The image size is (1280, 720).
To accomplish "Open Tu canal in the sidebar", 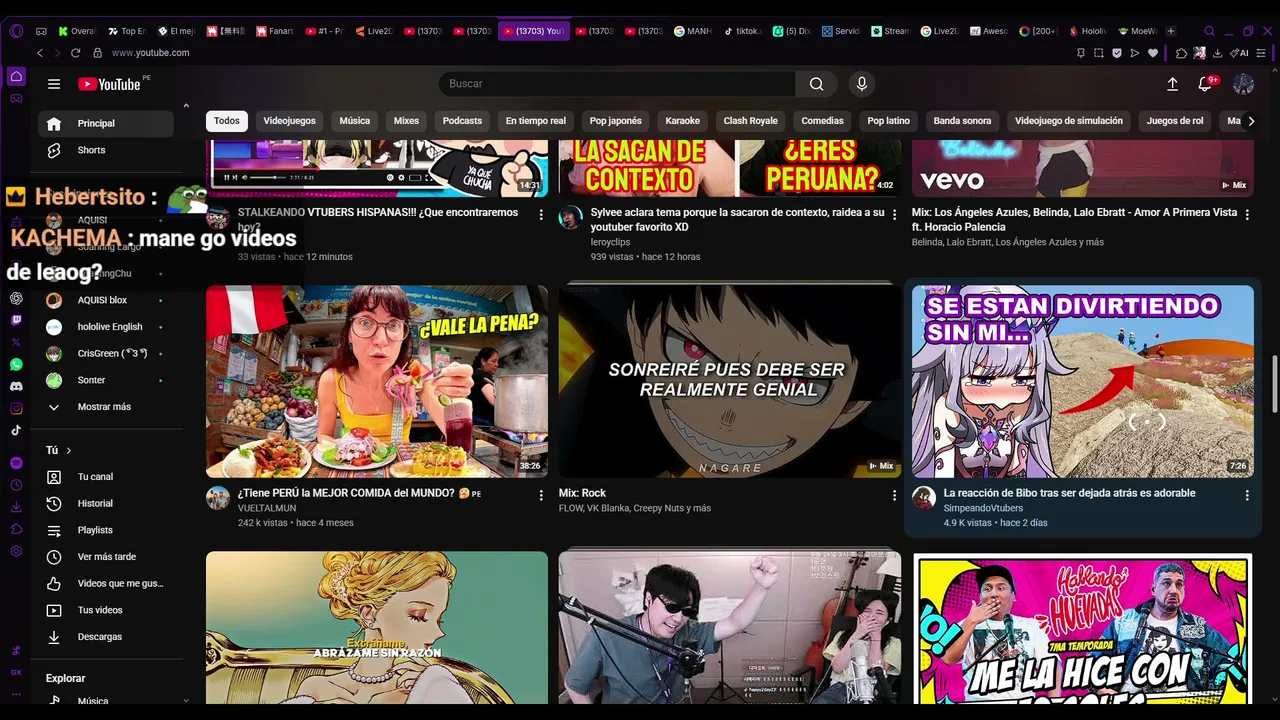I will [106, 477].
